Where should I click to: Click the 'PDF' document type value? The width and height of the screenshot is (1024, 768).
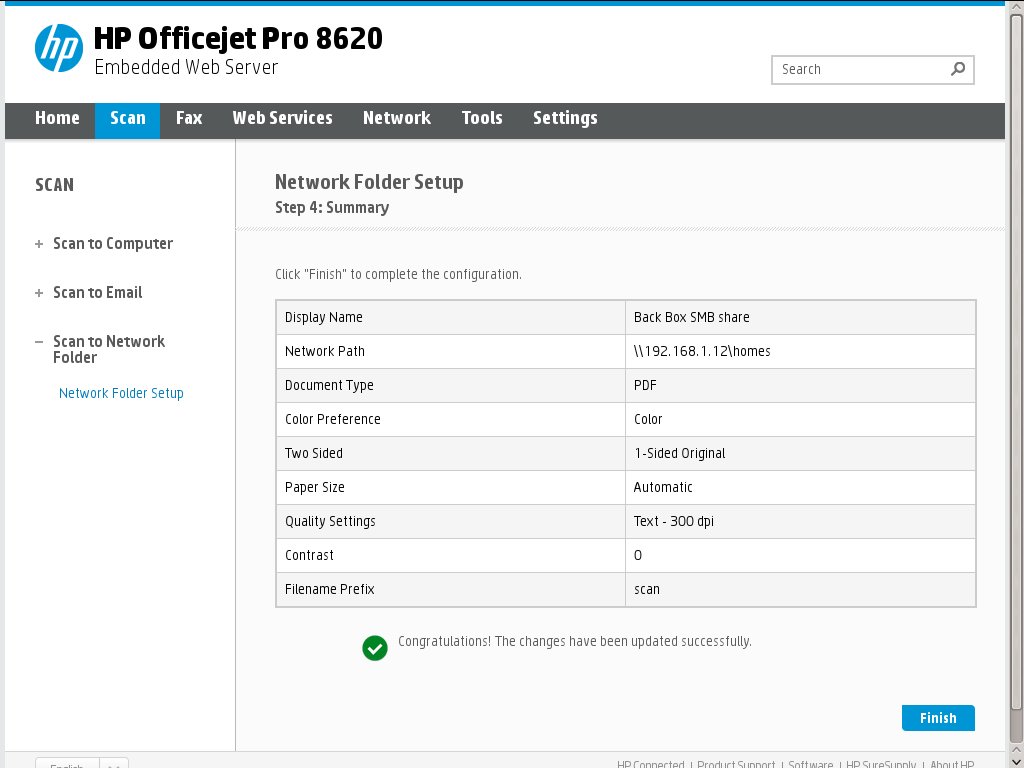[645, 385]
